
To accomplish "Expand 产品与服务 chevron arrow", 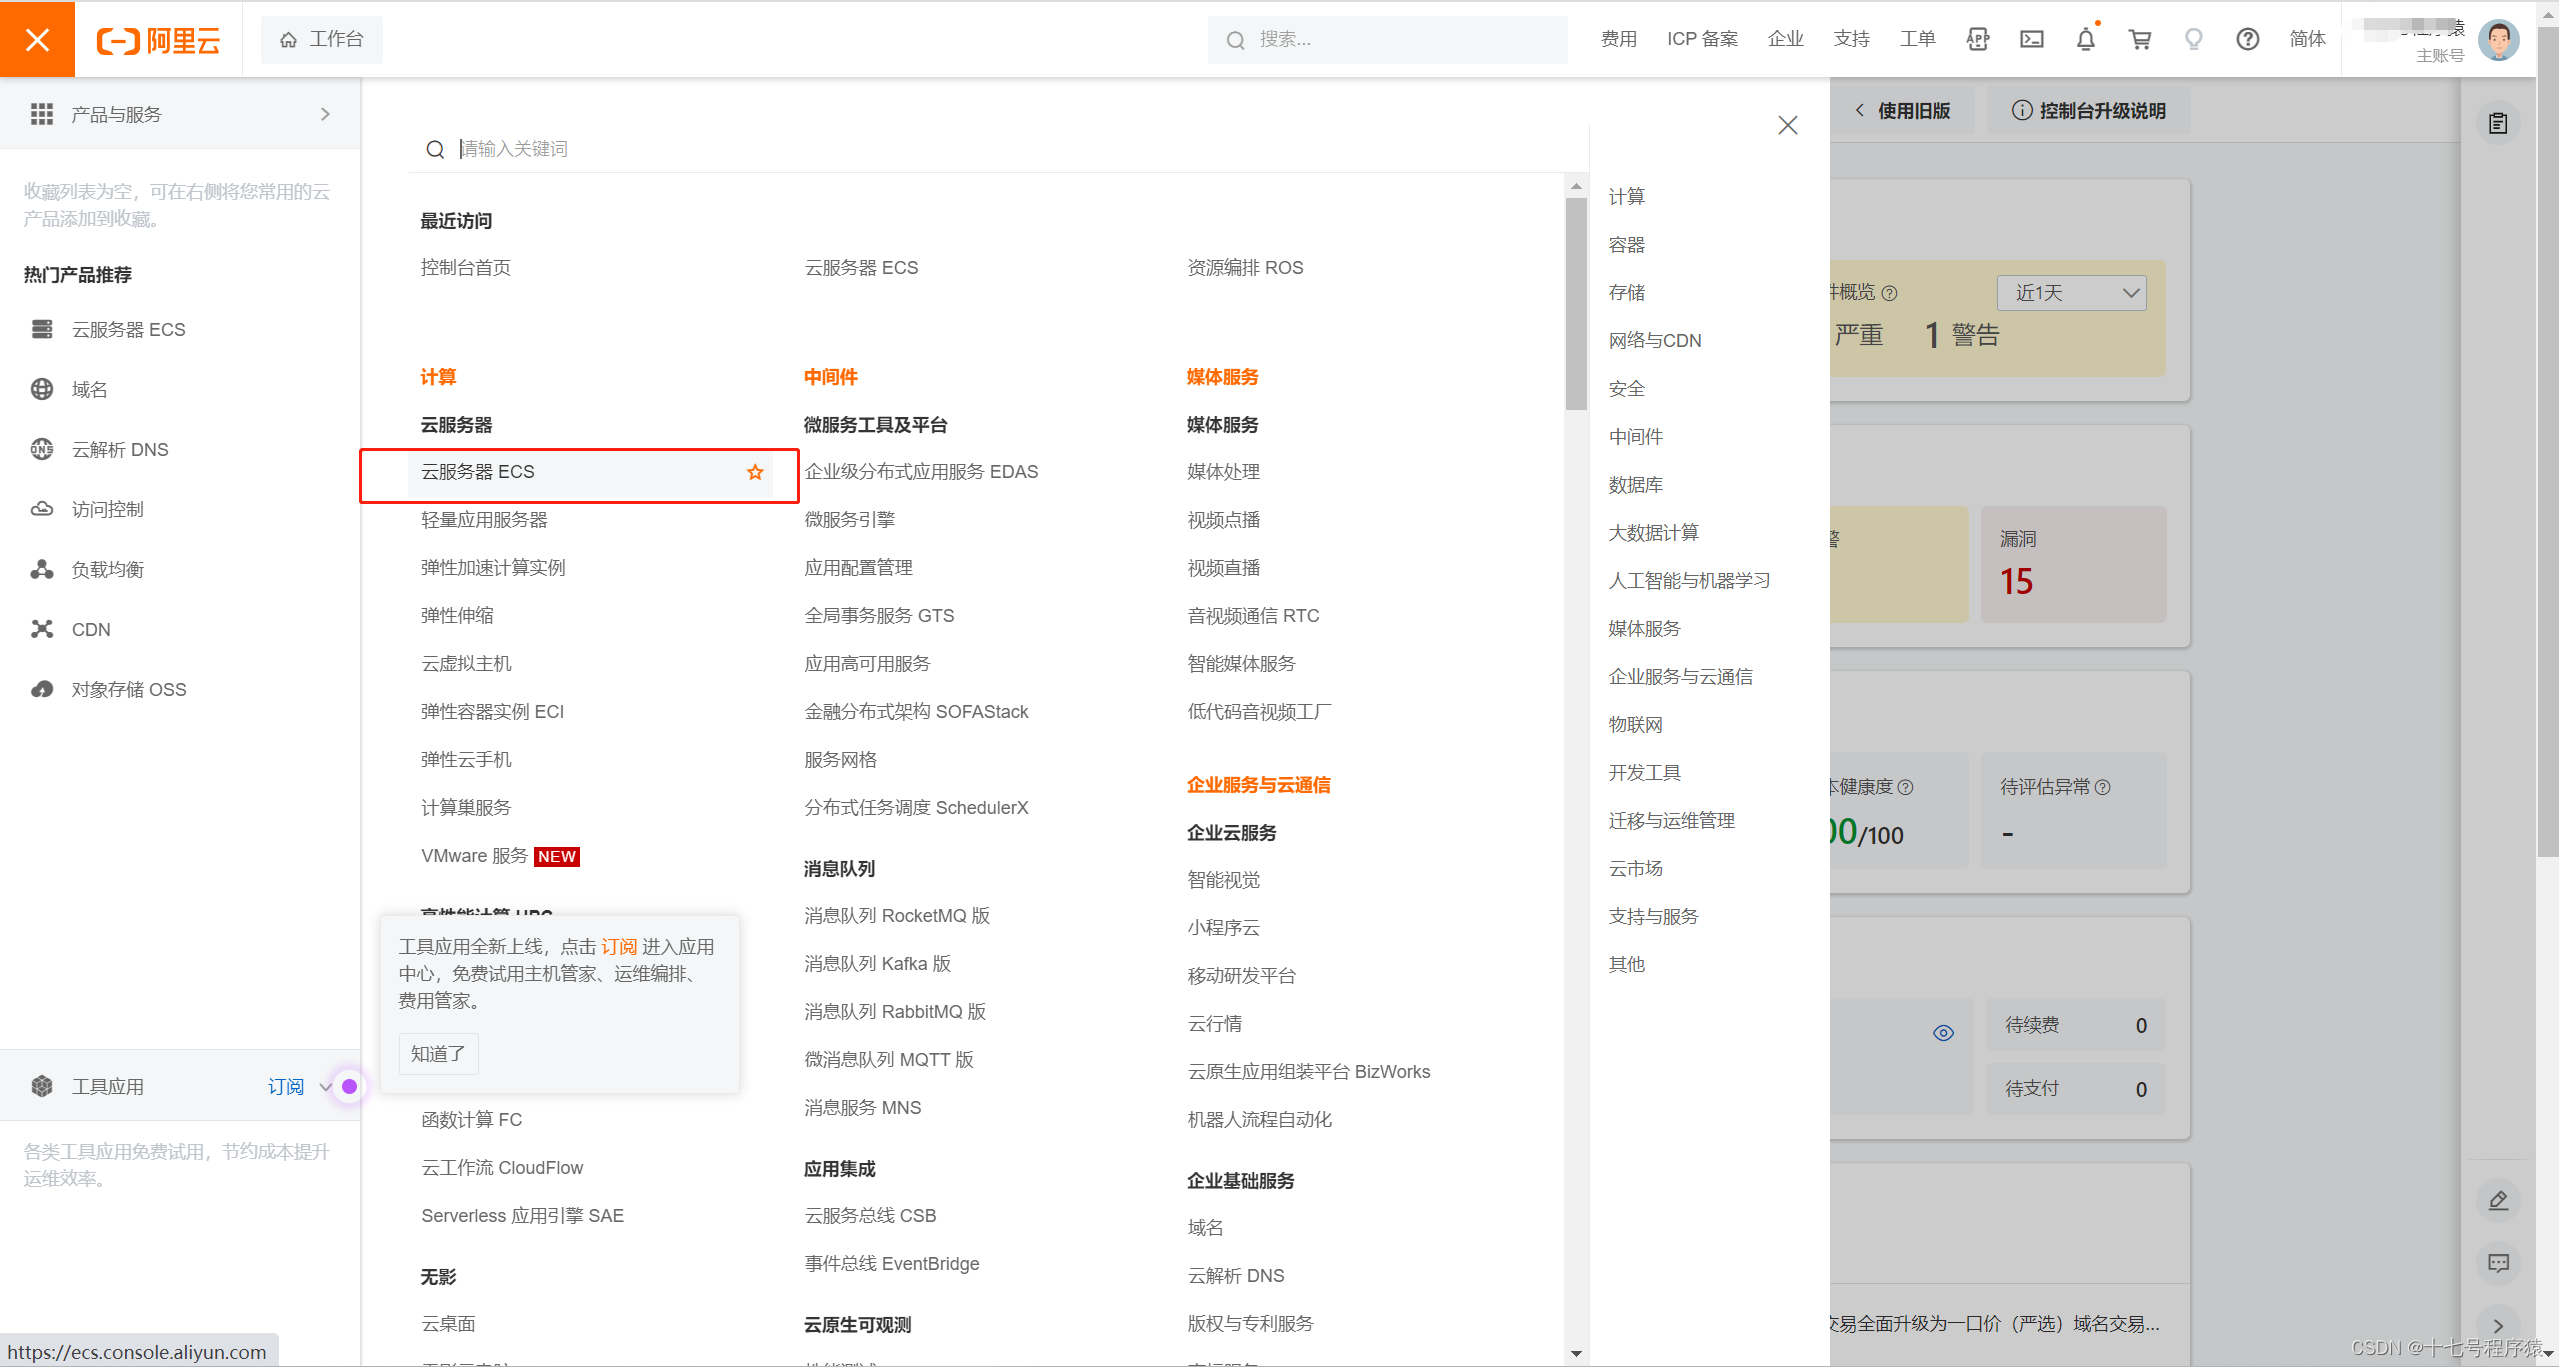I will 325,114.
